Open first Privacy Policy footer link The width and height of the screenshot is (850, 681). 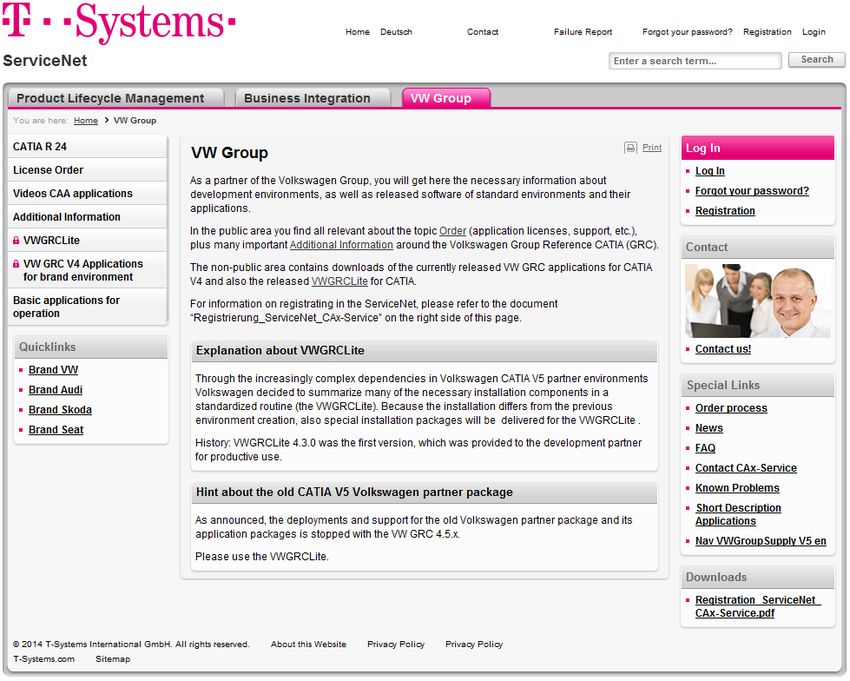click(396, 645)
